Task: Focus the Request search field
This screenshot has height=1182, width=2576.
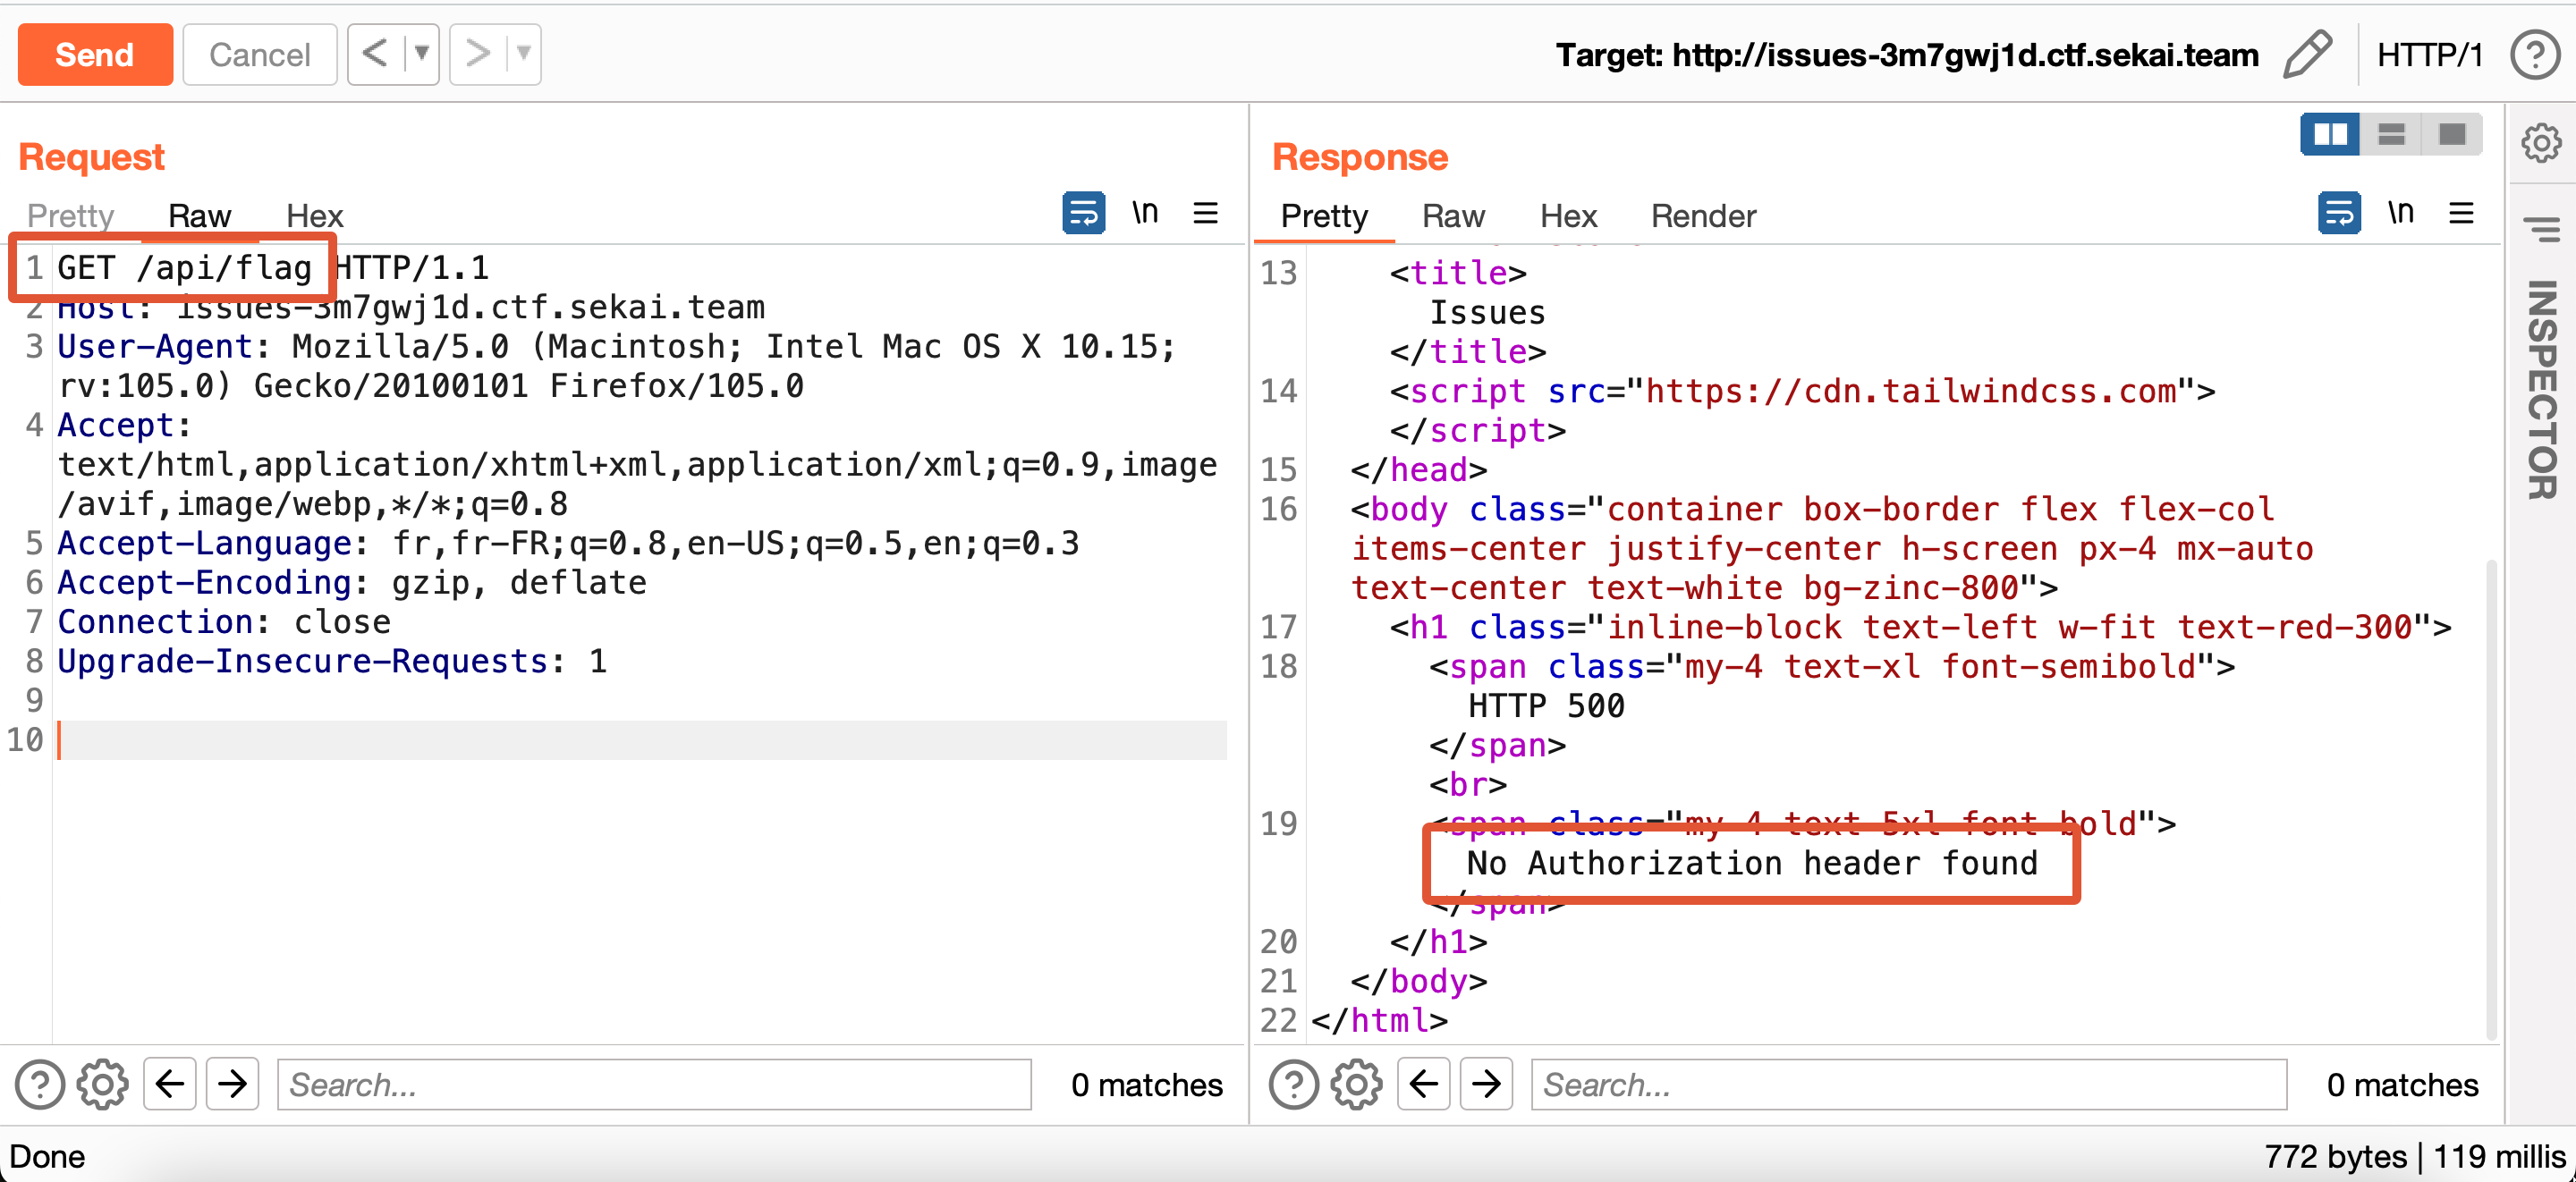Action: click(654, 1084)
